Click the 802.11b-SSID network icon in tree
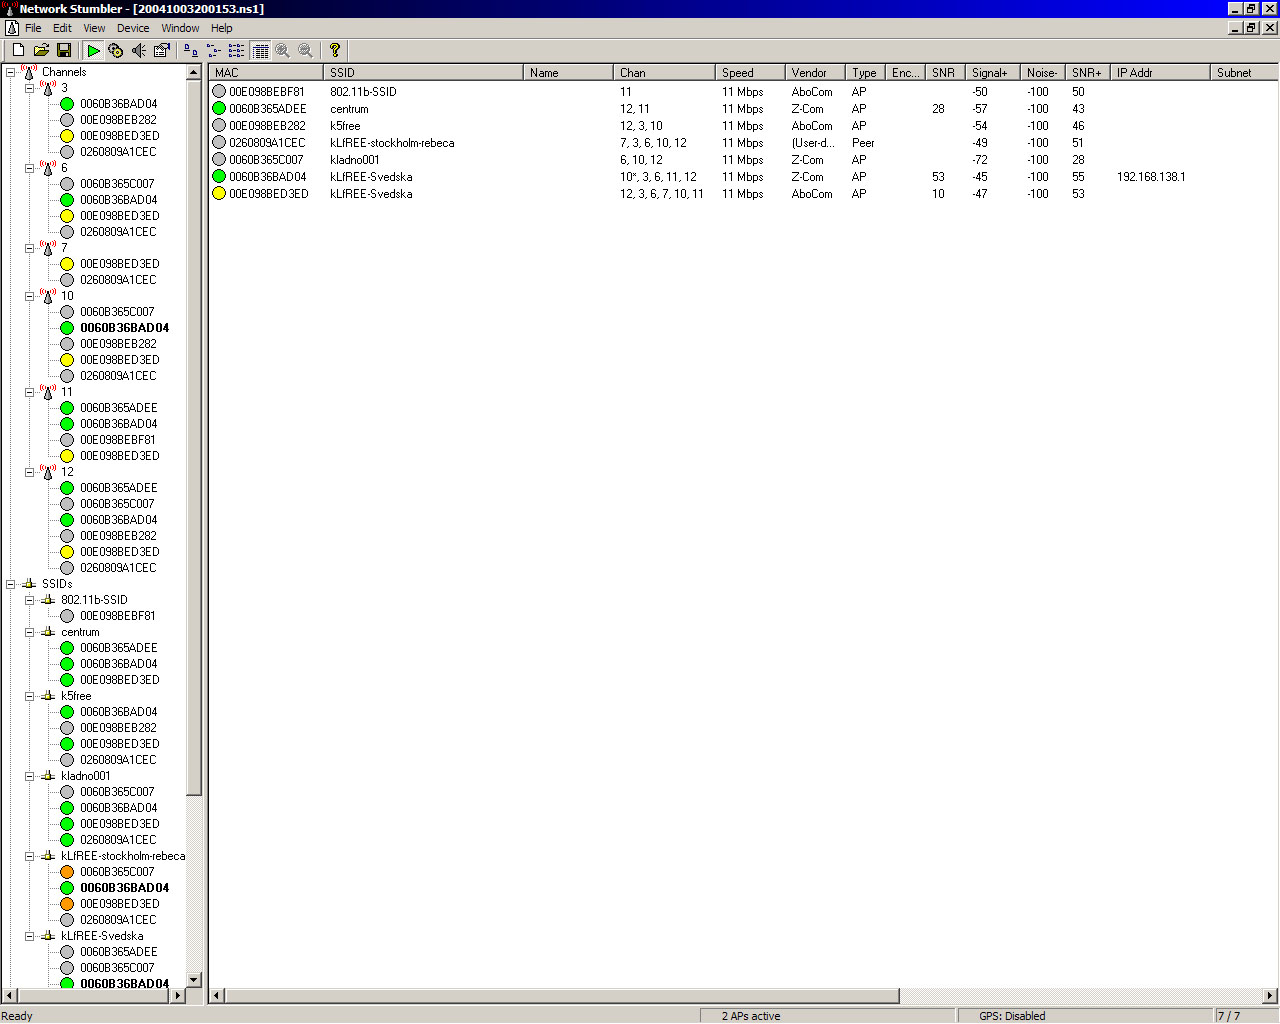This screenshot has width=1280, height=1024. click(x=47, y=600)
